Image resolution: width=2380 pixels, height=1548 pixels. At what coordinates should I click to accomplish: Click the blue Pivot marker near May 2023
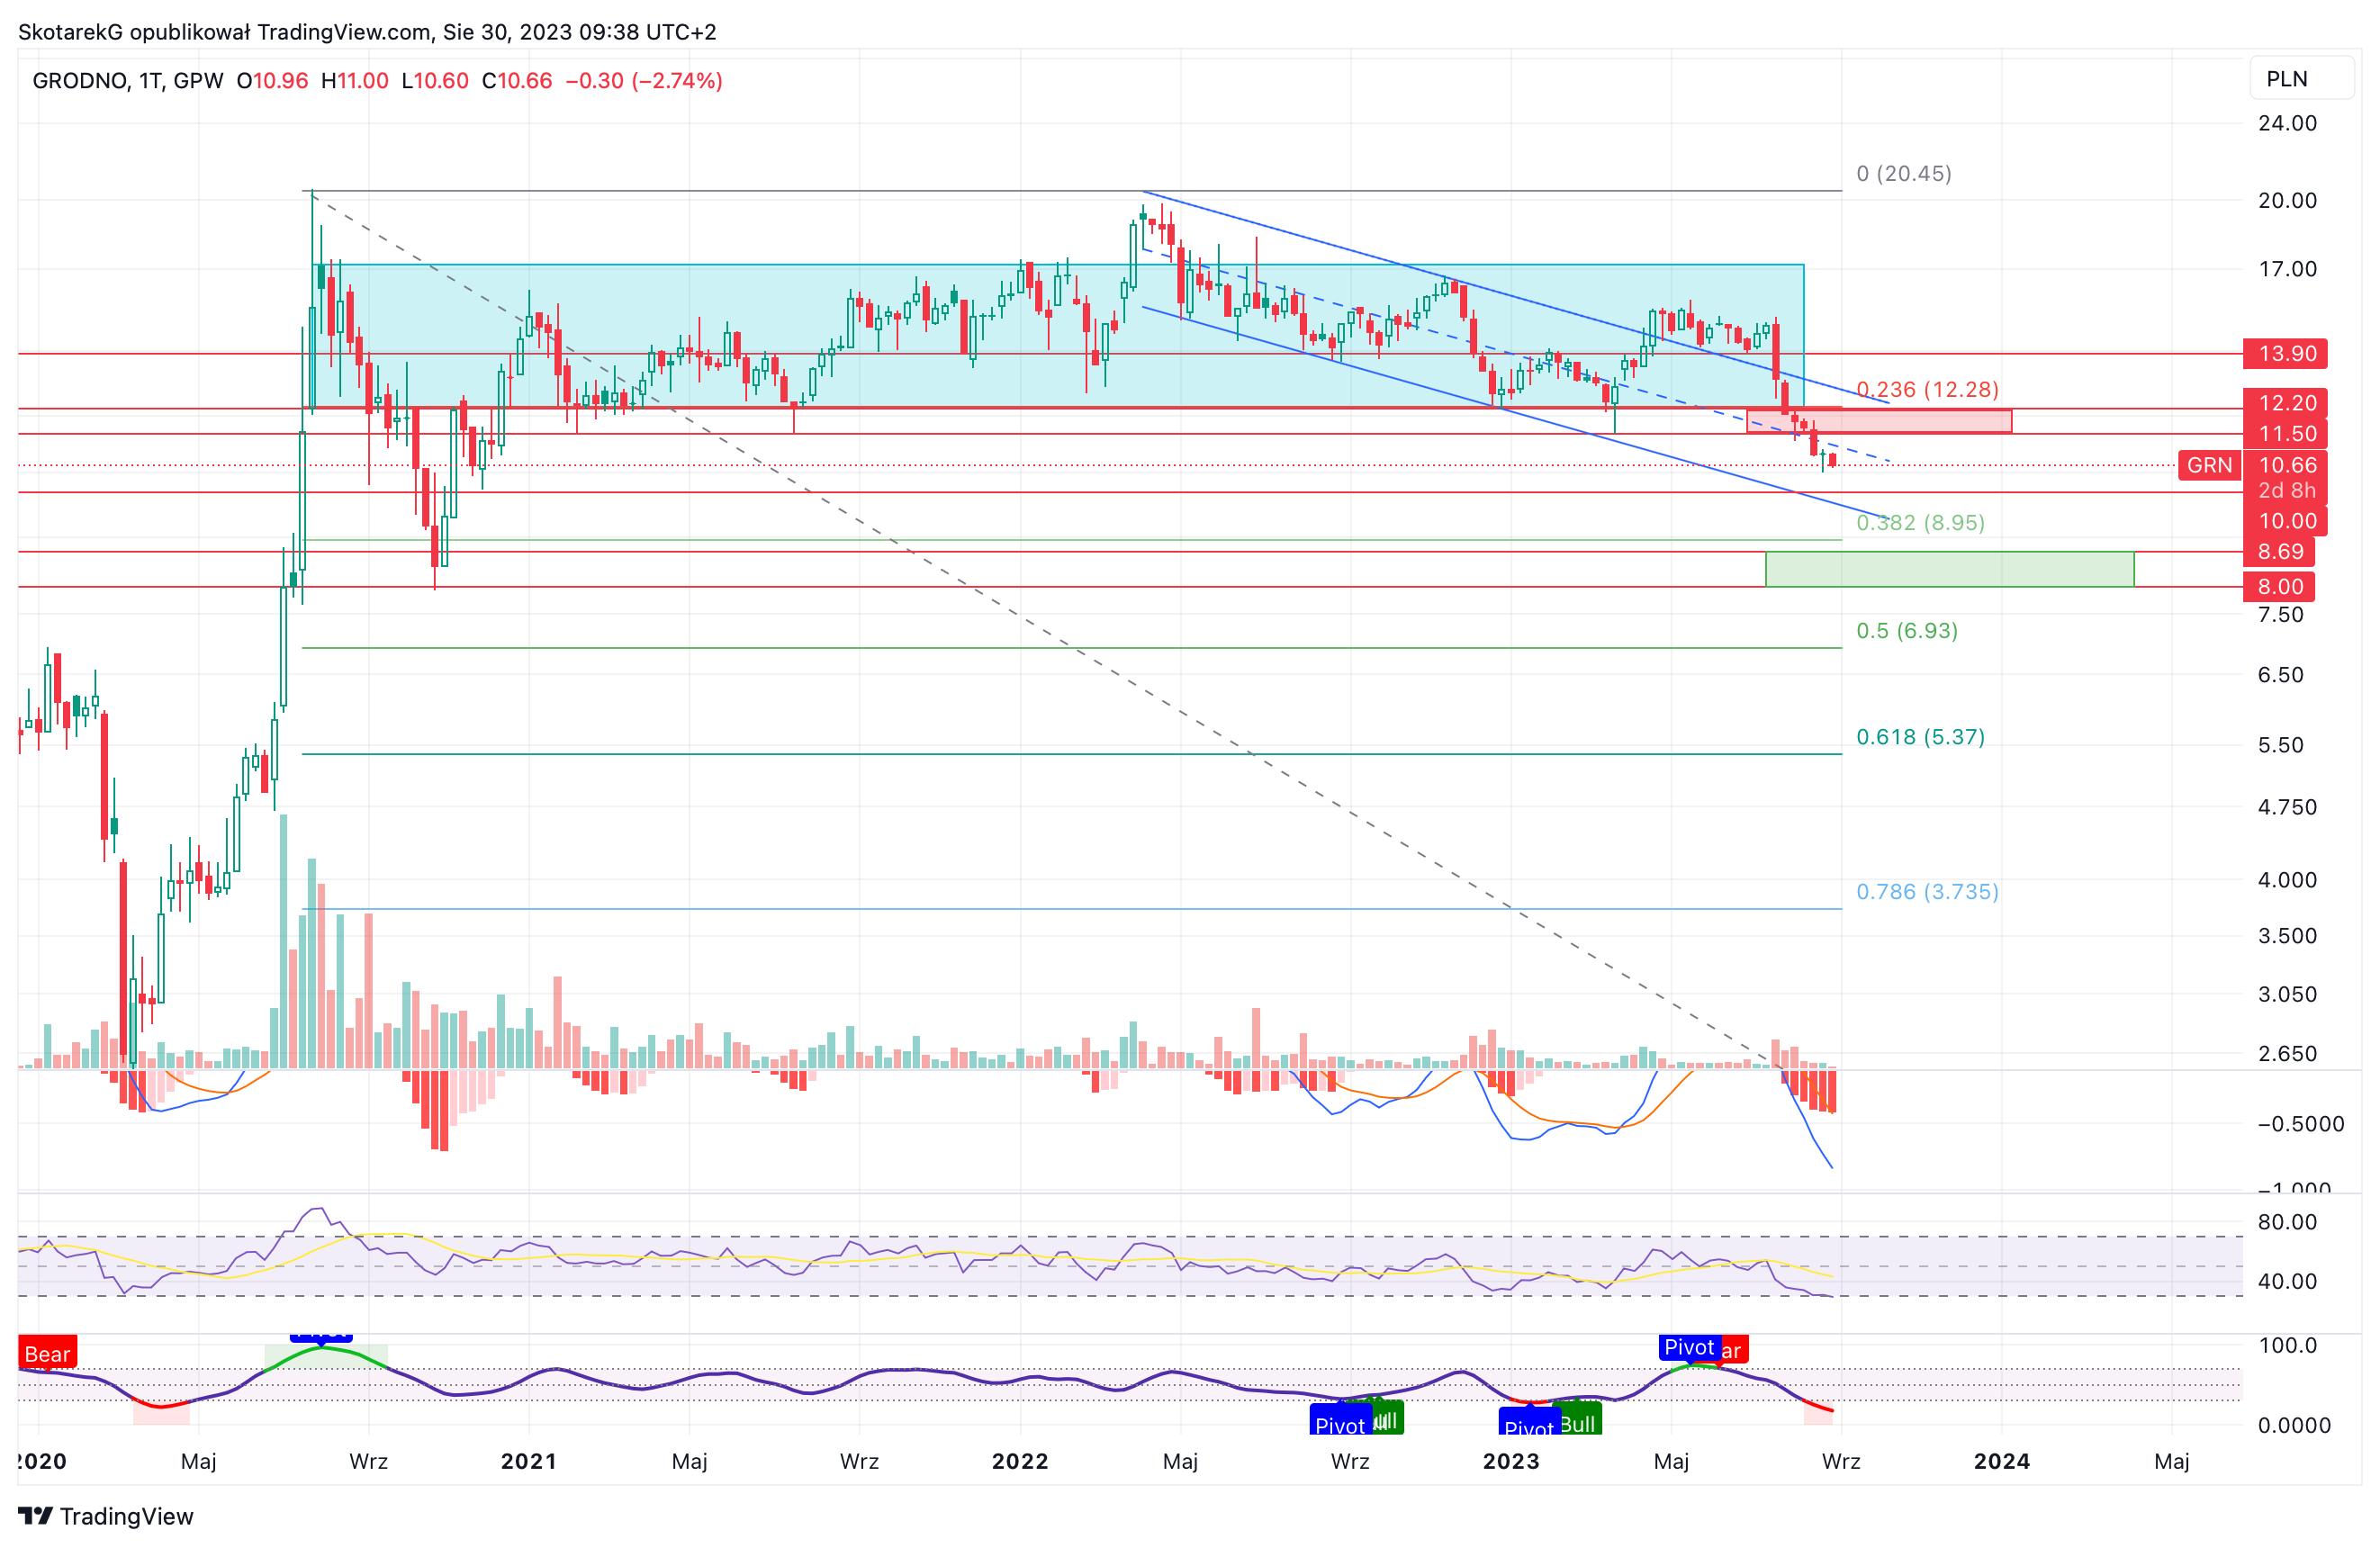point(1689,1347)
